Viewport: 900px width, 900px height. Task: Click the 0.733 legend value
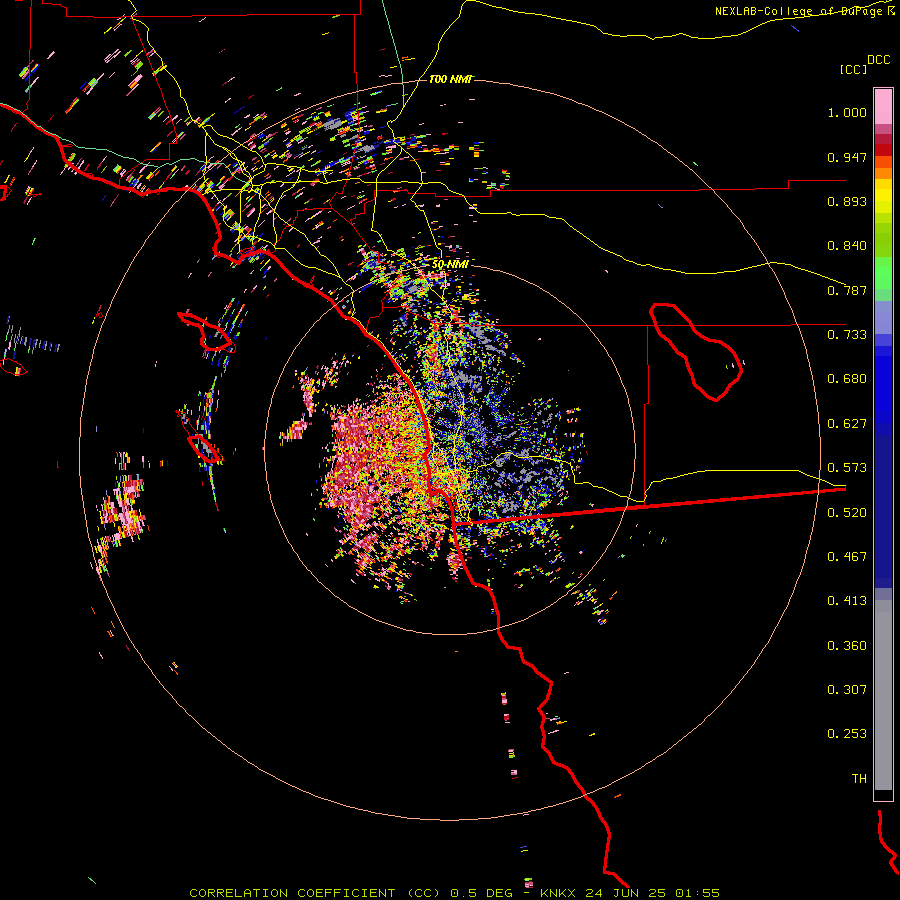tap(847, 335)
